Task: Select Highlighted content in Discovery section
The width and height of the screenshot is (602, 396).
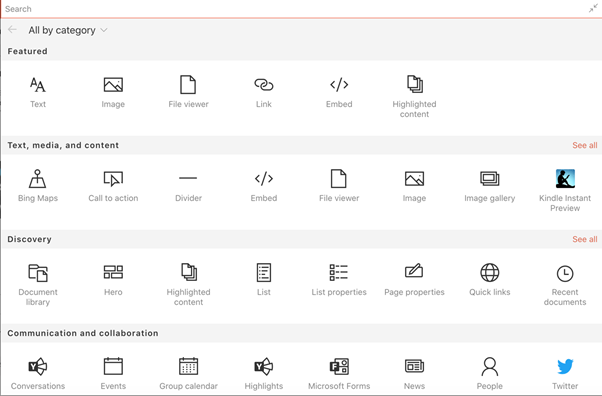Action: coord(188,285)
